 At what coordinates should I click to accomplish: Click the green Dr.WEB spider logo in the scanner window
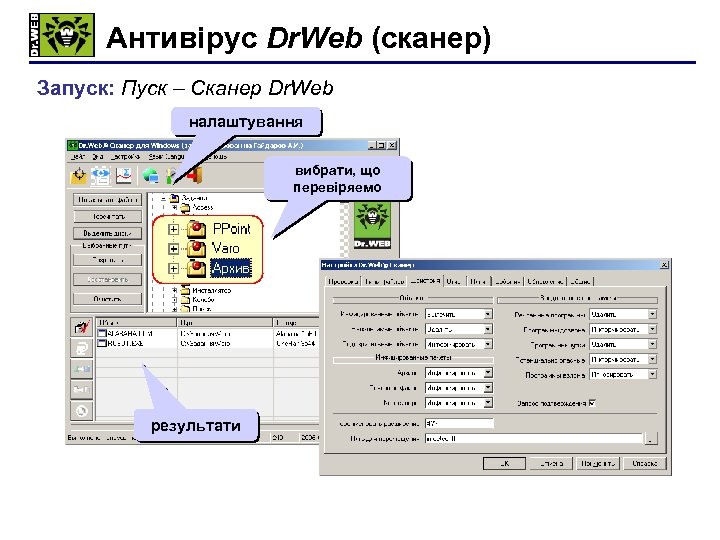(372, 225)
